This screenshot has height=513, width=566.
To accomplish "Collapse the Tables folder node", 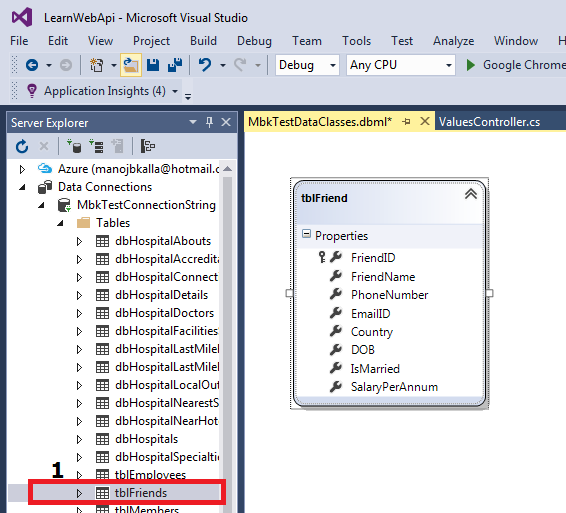I will coord(60,223).
